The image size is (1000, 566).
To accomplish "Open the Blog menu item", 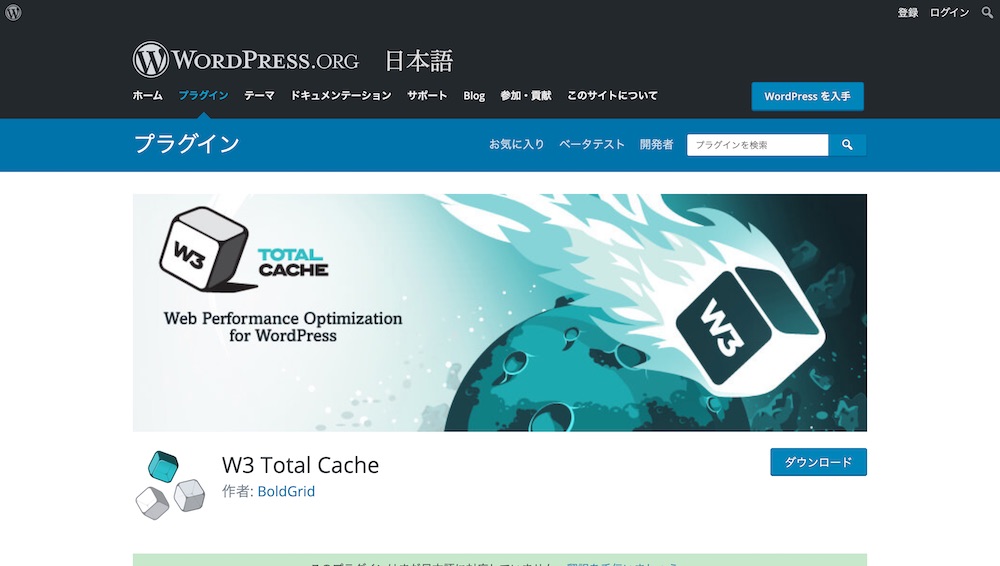I will [x=474, y=96].
